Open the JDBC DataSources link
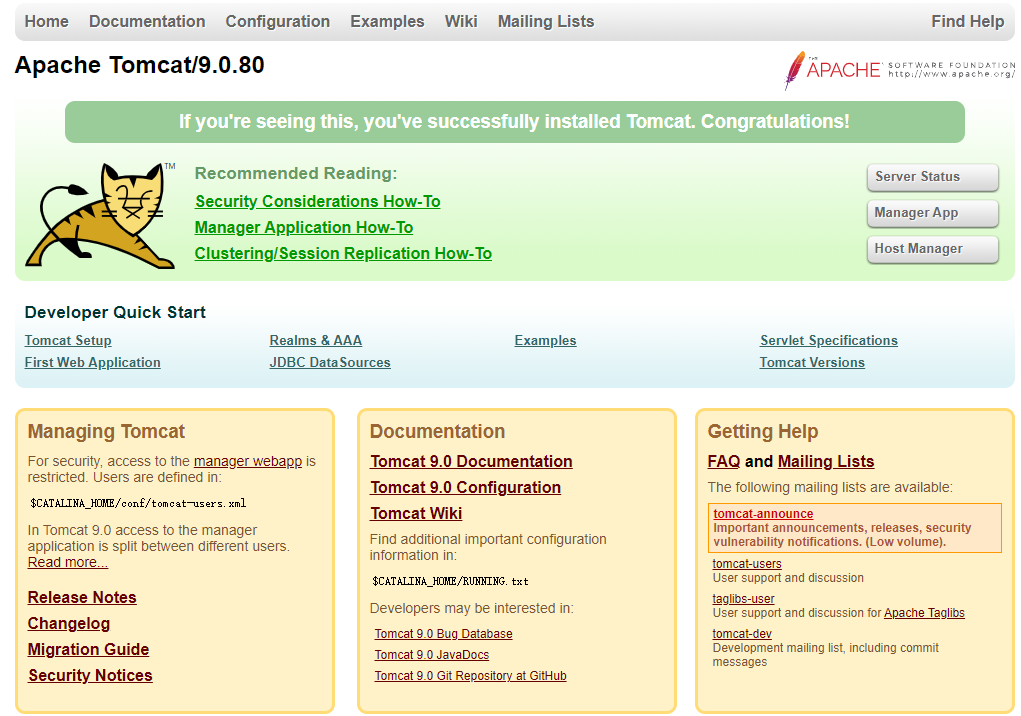Image resolution: width=1021 pixels, height=716 pixels. click(x=330, y=363)
